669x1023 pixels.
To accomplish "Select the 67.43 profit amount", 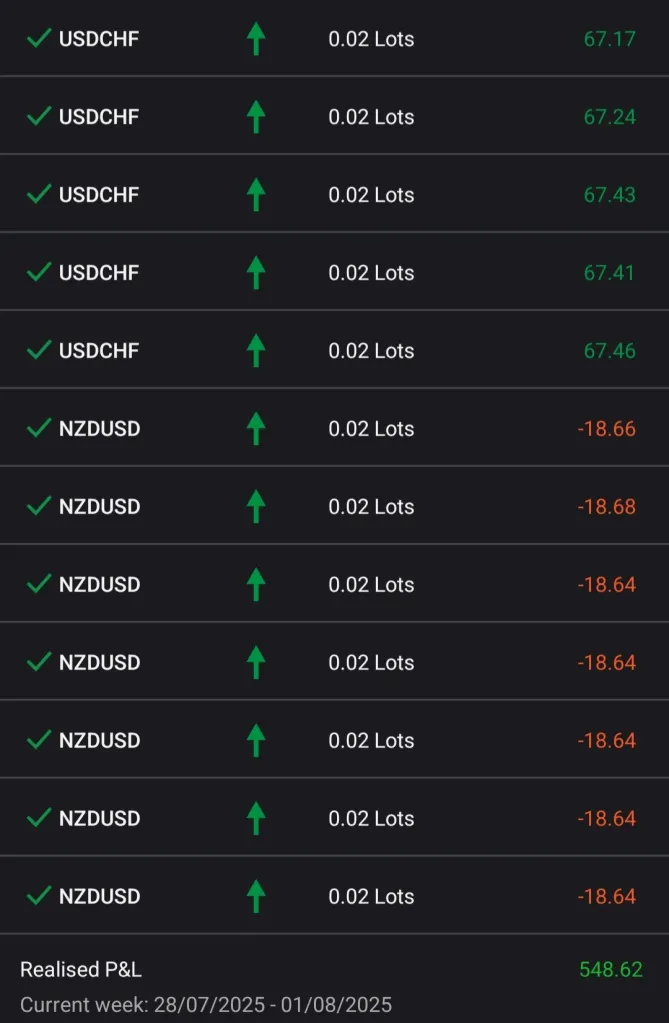I will (609, 195).
